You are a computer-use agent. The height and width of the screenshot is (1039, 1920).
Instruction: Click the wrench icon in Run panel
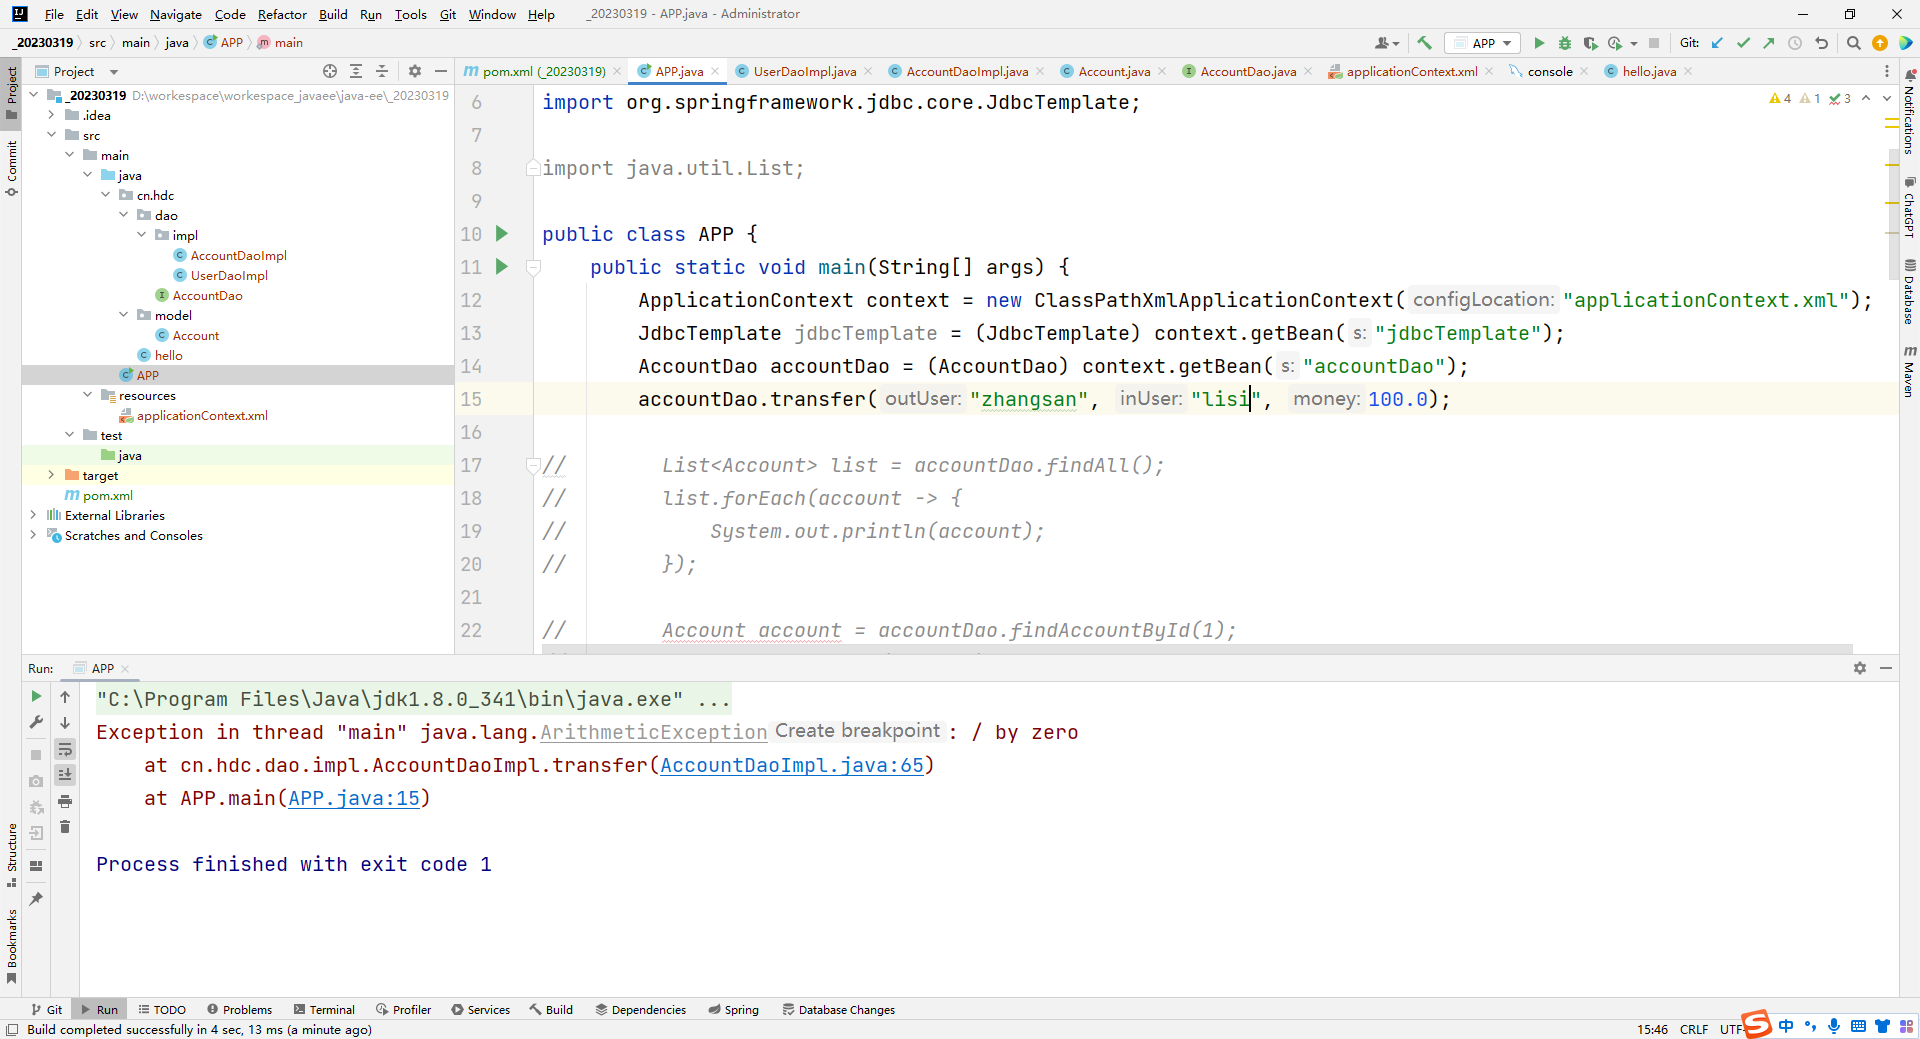pos(36,722)
